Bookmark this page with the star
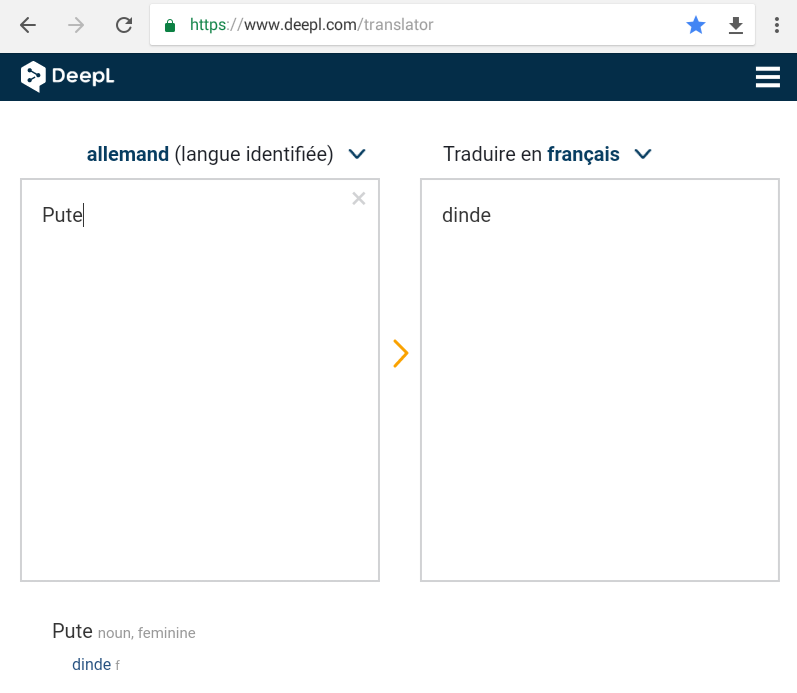The height and width of the screenshot is (693, 797). [x=696, y=25]
